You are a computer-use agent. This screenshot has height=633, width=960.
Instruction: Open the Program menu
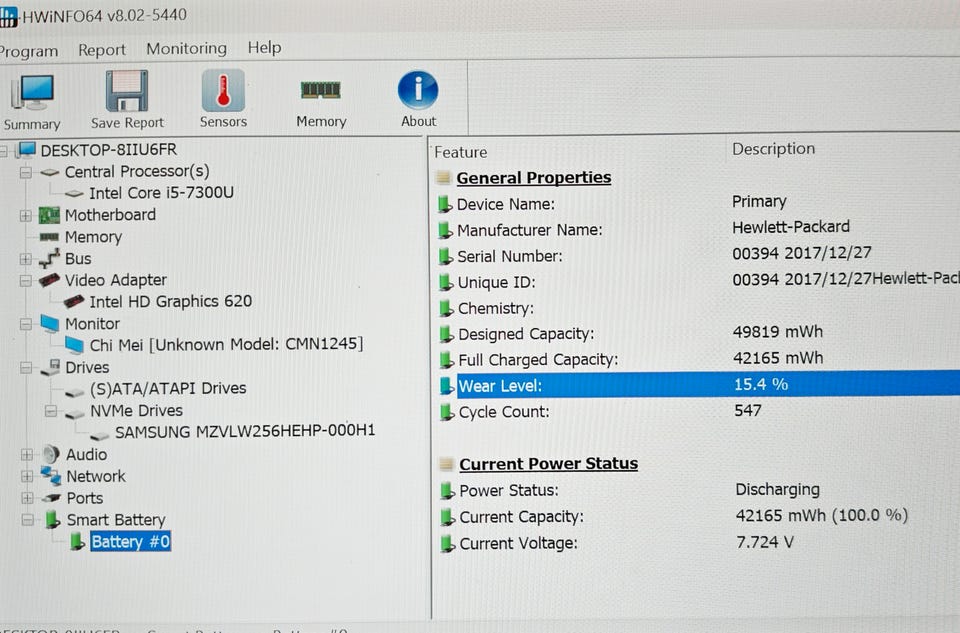tap(28, 51)
